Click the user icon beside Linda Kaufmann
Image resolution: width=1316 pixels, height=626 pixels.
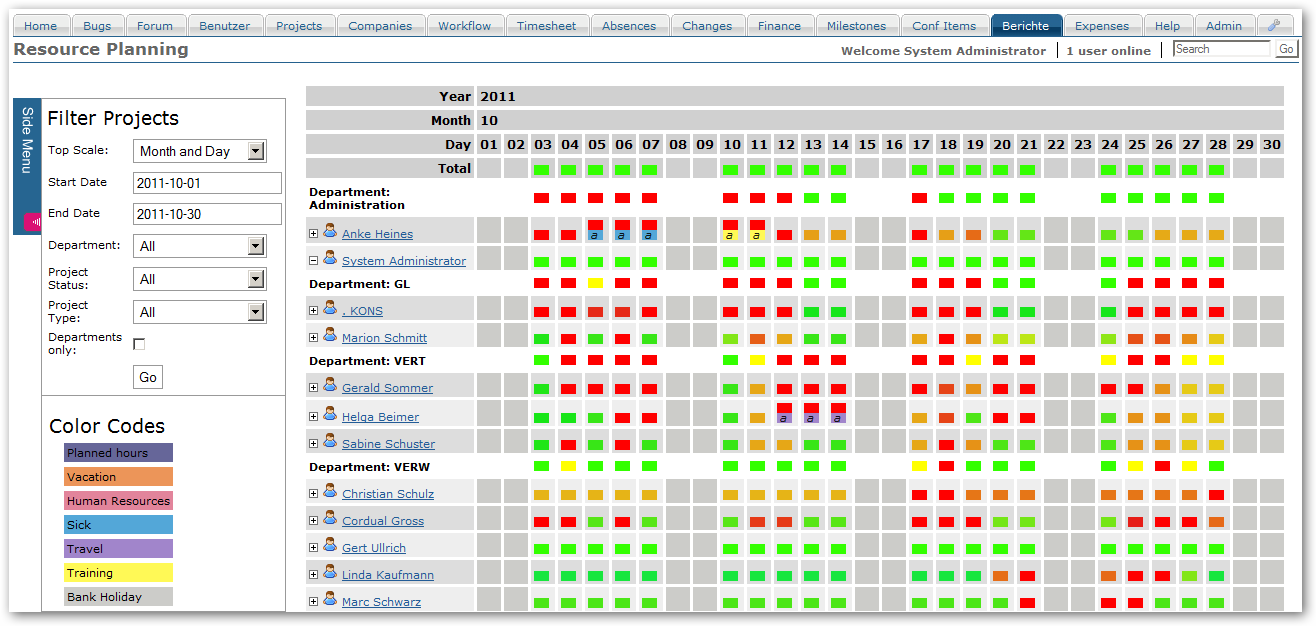[x=330, y=574]
